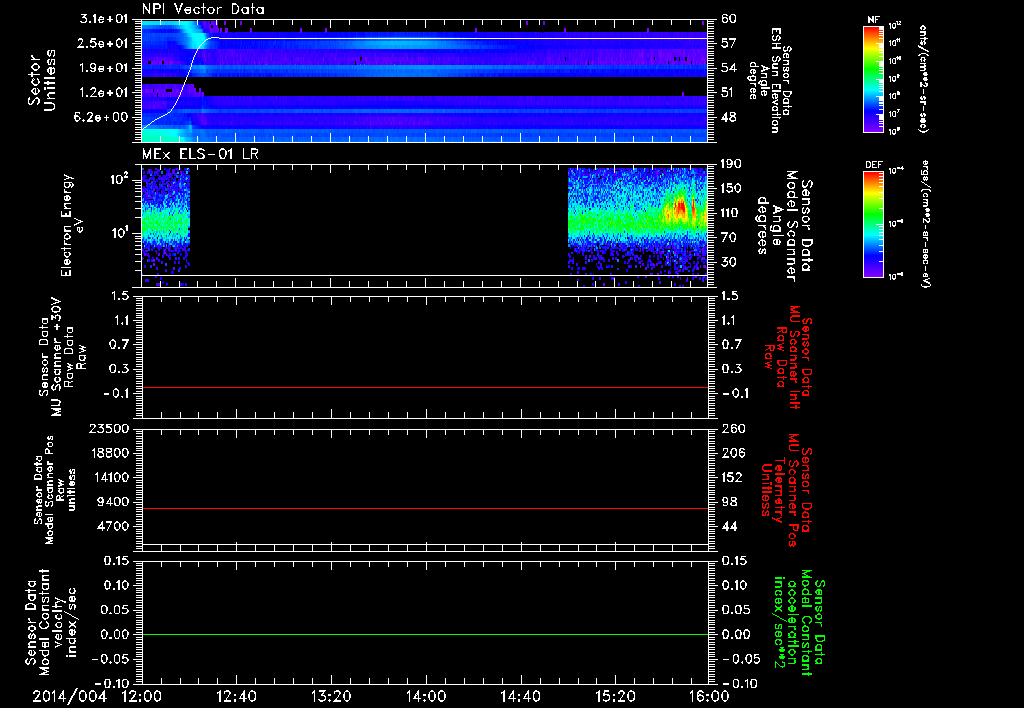The height and width of the screenshot is (708, 1024).
Task: Click the red-orange electron flux hotspot in ELS spectrogram
Action: click(680, 209)
